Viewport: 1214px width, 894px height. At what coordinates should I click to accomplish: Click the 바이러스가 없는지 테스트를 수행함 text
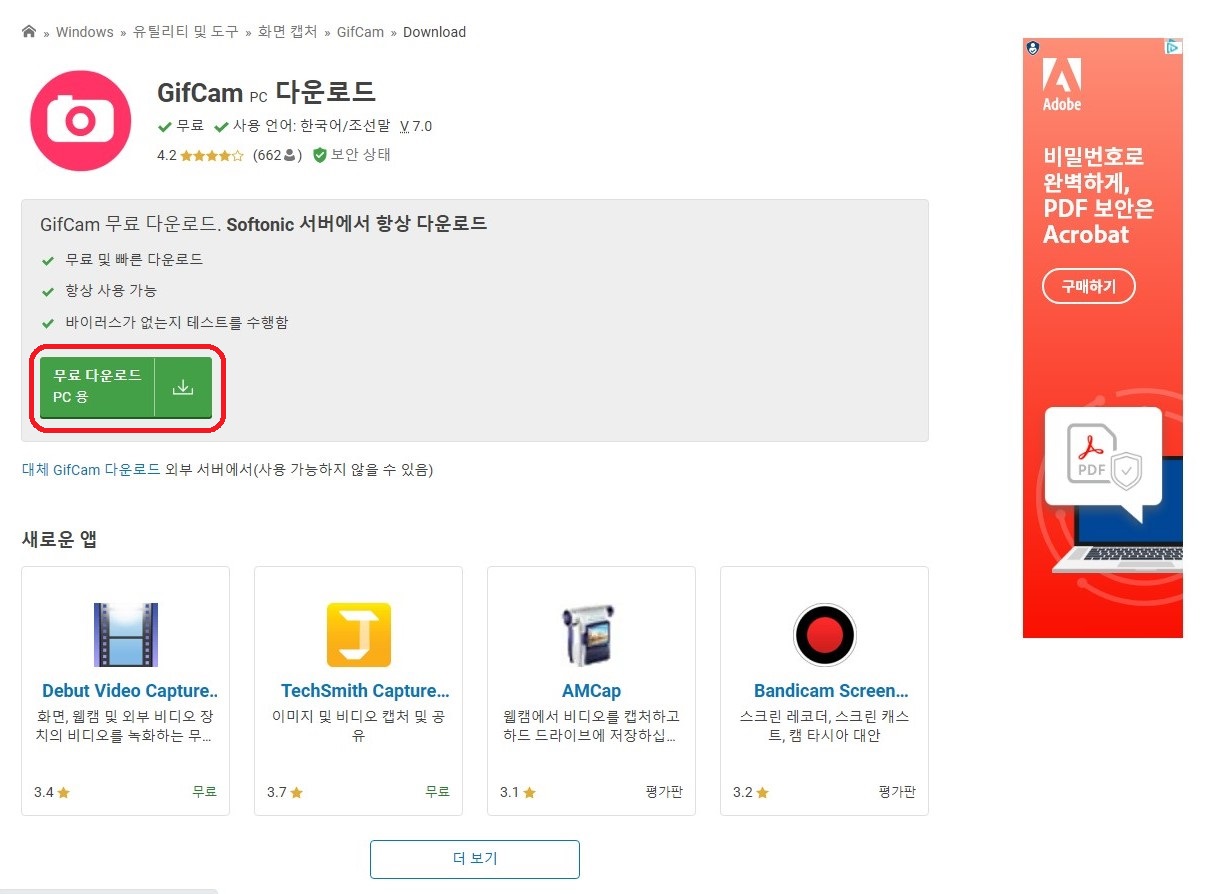177,323
